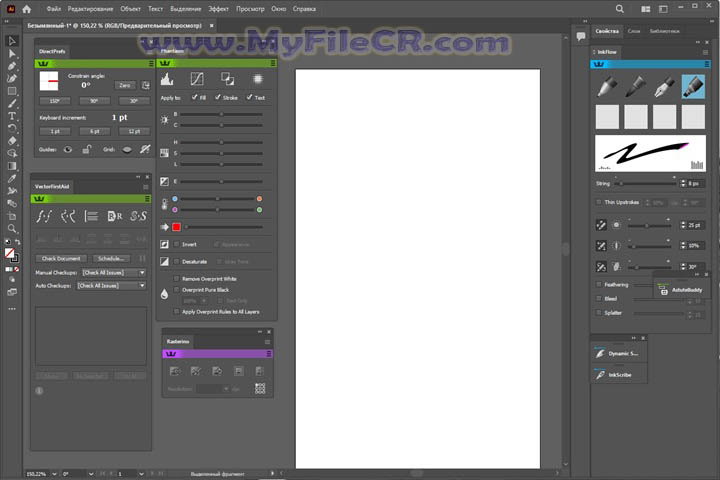Select the Rotate tool
This screenshot has height=480, width=720.
(12, 128)
